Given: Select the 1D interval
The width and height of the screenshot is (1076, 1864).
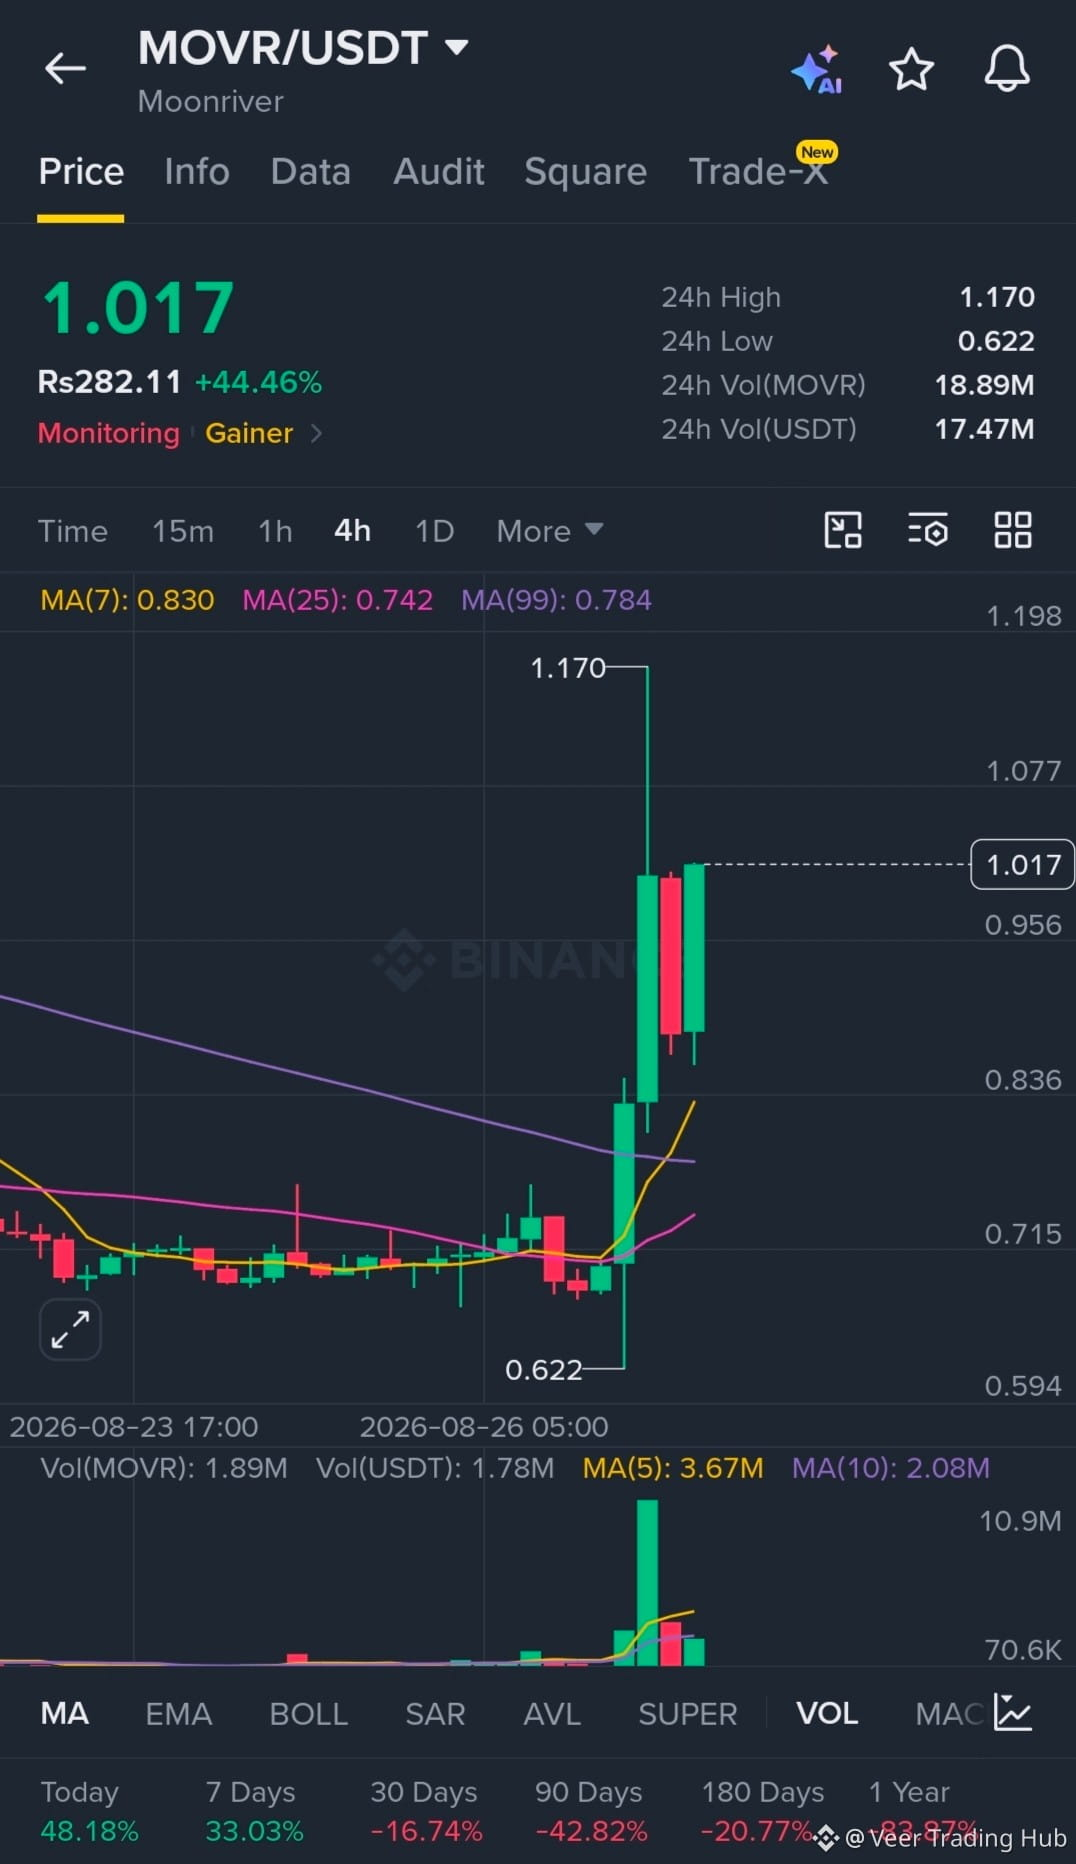Looking at the screenshot, I should pos(435,530).
